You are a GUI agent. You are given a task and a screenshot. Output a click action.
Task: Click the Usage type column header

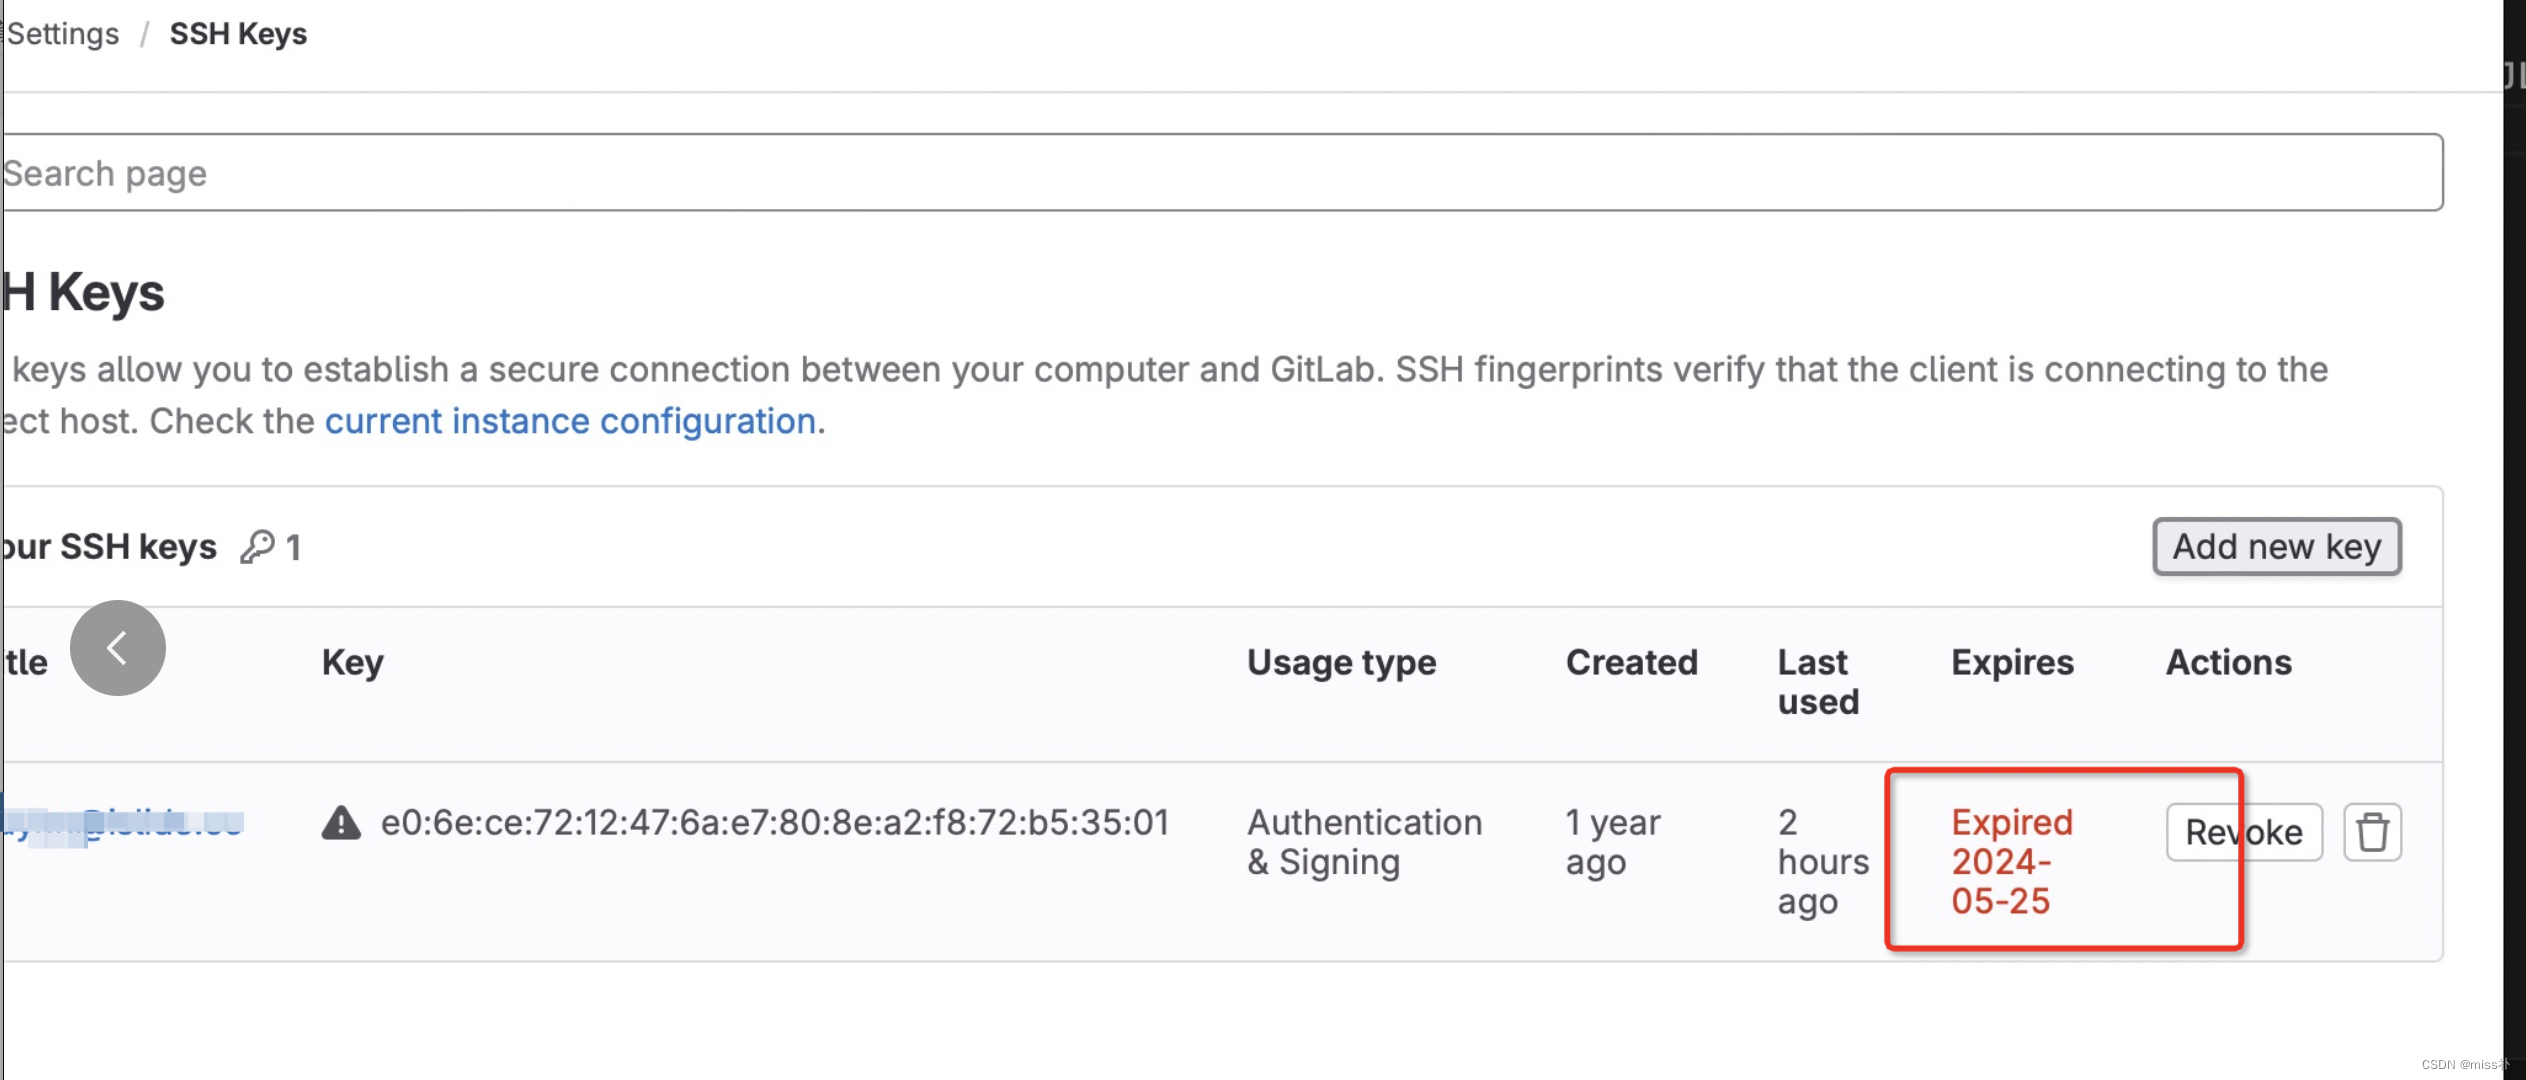click(1341, 662)
